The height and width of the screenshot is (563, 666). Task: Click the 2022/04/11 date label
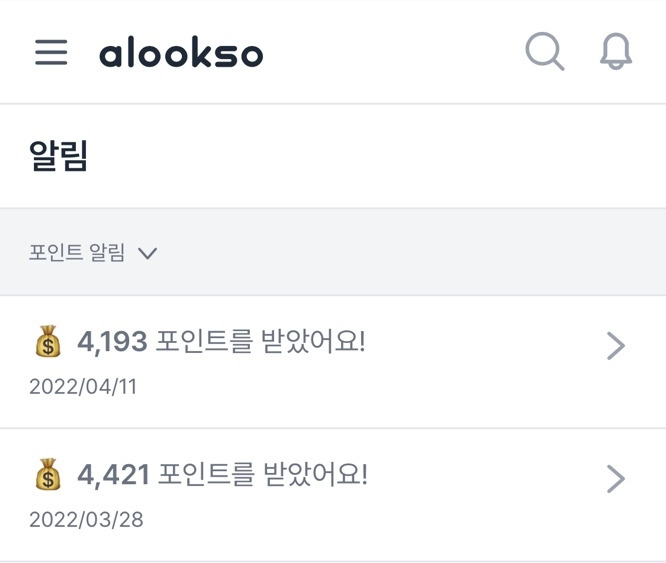[x=83, y=387]
